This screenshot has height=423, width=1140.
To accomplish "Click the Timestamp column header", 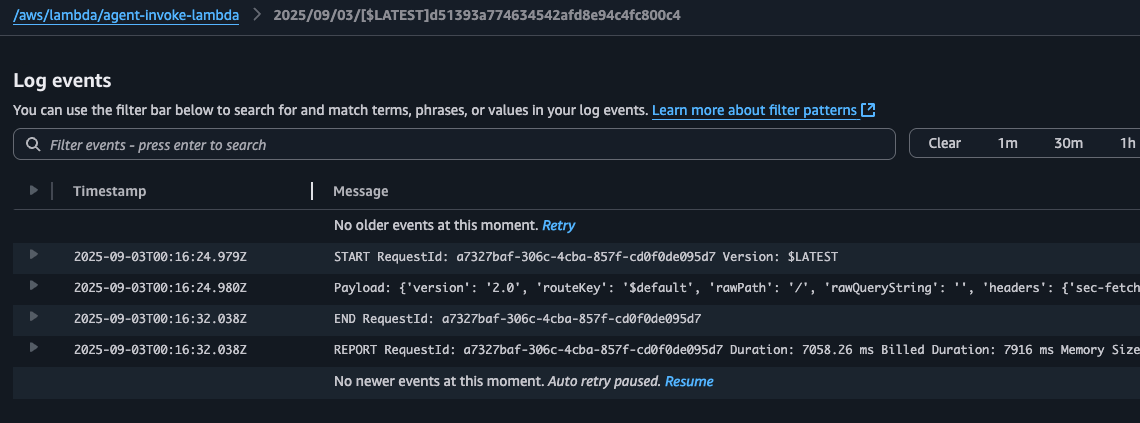I will (110, 191).
